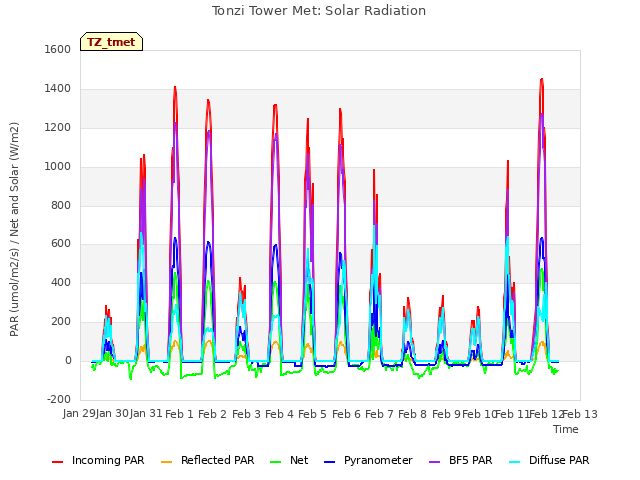The width and height of the screenshot is (640, 480).
Task: Click the Feb 8 x-axis date label
Action: [x=412, y=414]
